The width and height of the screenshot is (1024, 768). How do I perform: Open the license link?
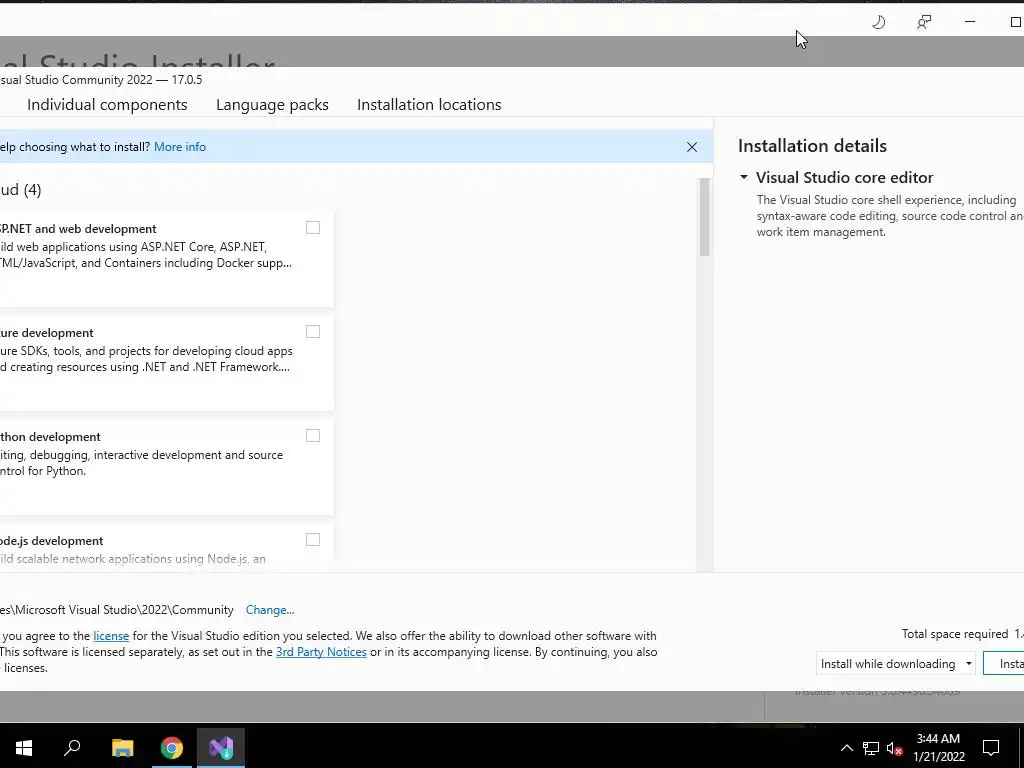click(x=111, y=636)
